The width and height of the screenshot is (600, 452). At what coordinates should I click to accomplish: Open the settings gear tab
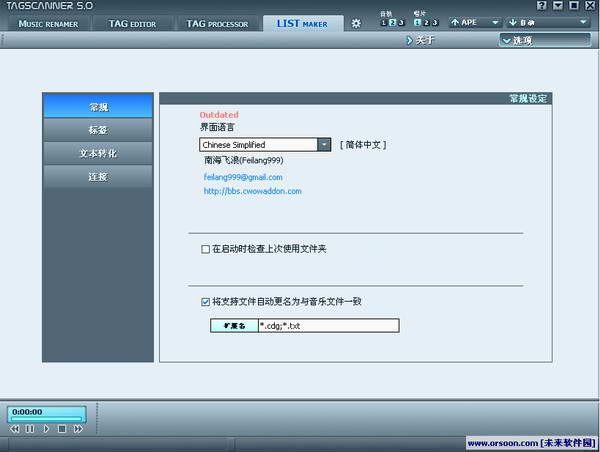click(x=356, y=23)
